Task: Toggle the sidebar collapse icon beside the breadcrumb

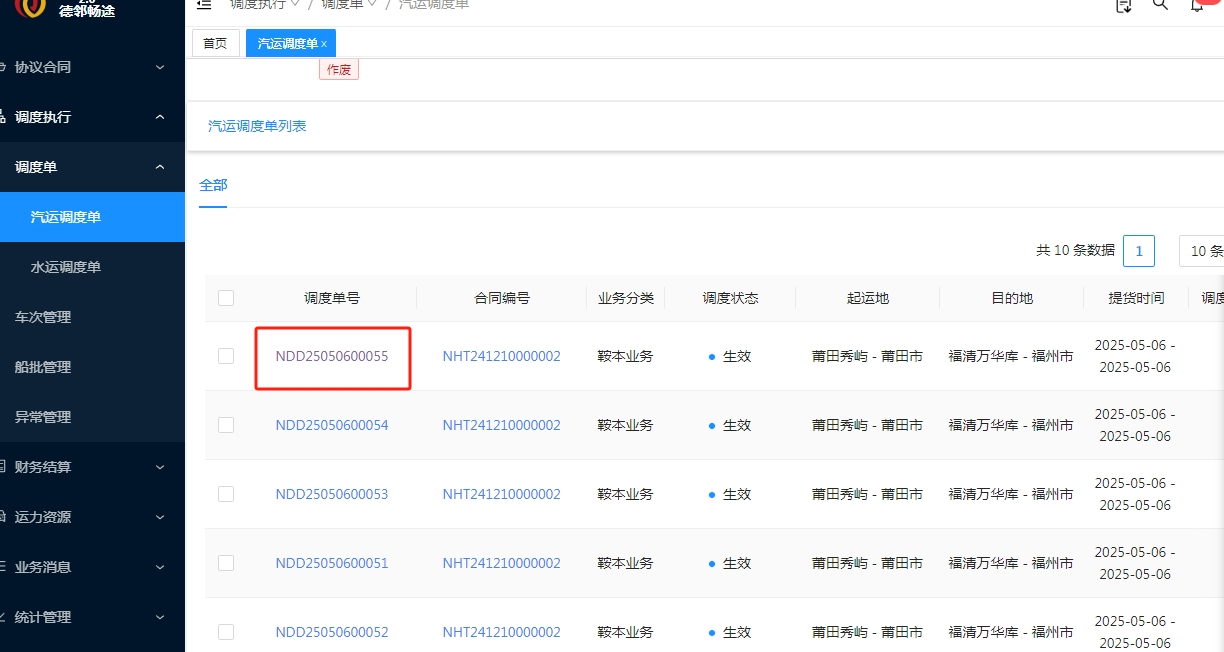Action: 204,4
